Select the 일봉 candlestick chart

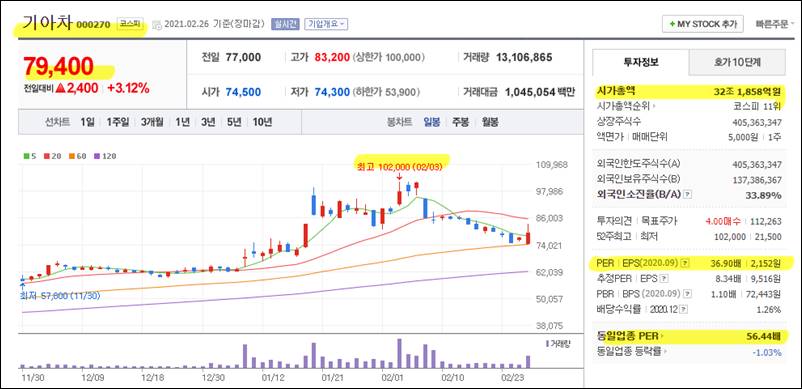point(431,122)
